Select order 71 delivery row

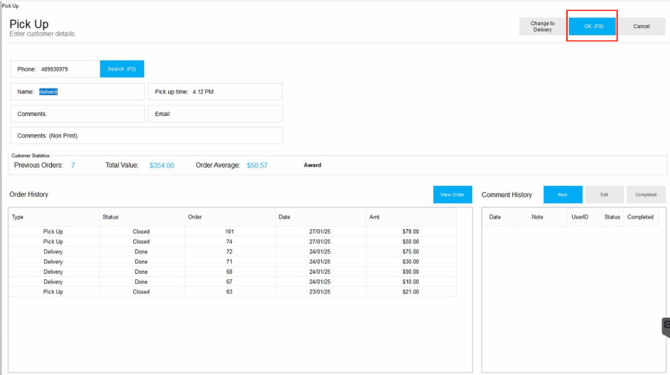coord(232,261)
